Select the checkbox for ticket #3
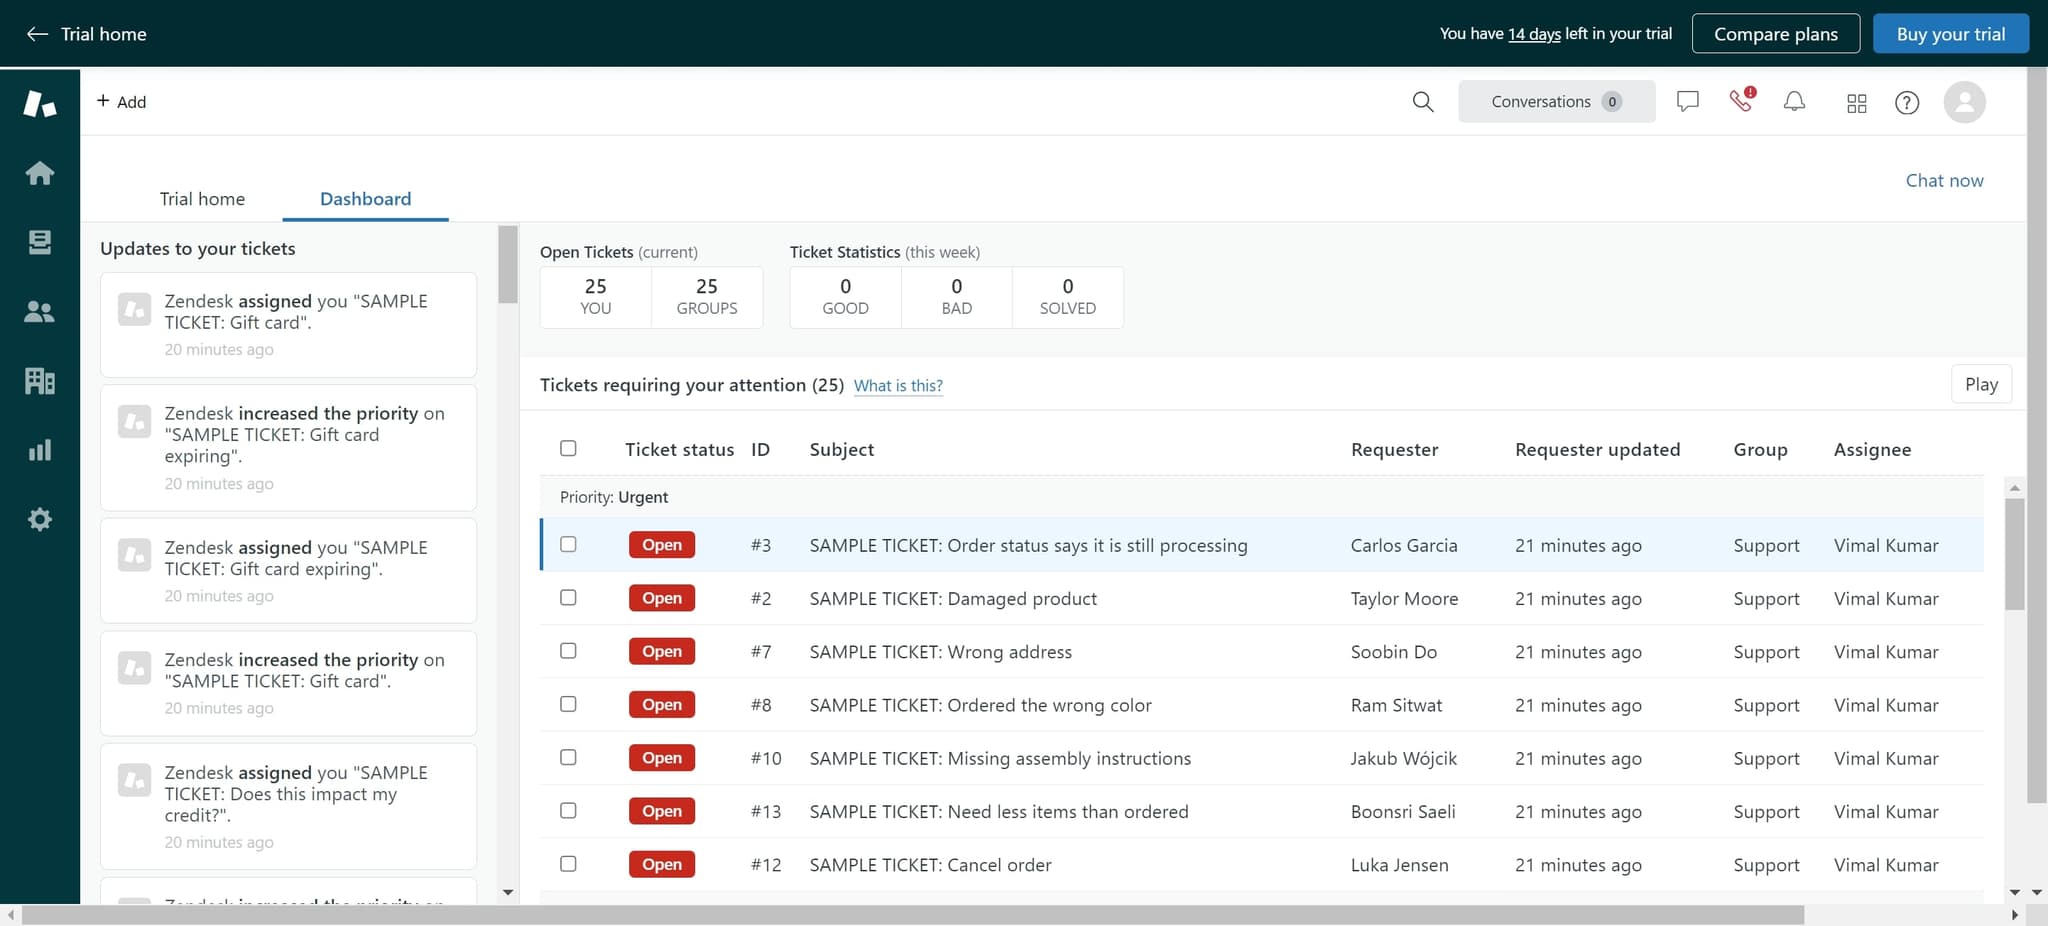Screen dimensions: 2048x926 click(568, 544)
